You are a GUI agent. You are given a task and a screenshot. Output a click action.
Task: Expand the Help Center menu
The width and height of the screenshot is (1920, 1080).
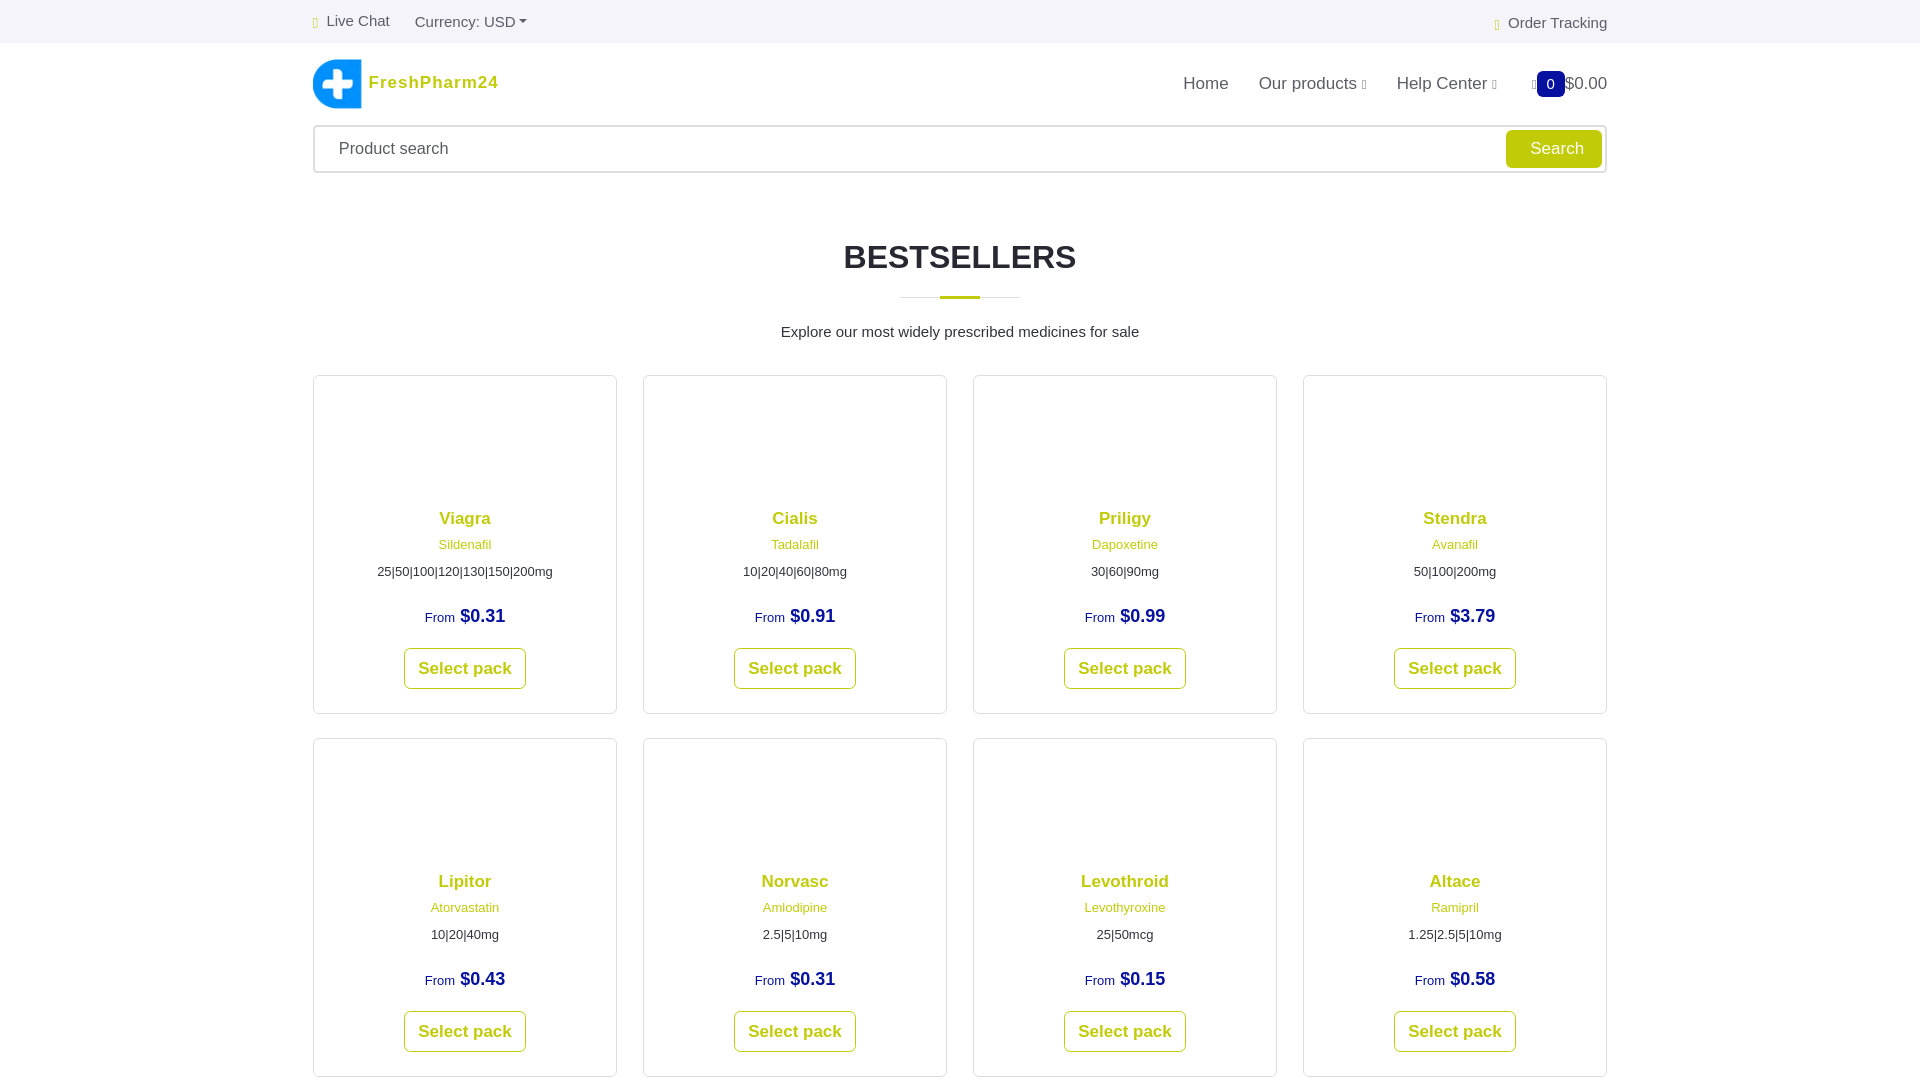tap(1446, 84)
